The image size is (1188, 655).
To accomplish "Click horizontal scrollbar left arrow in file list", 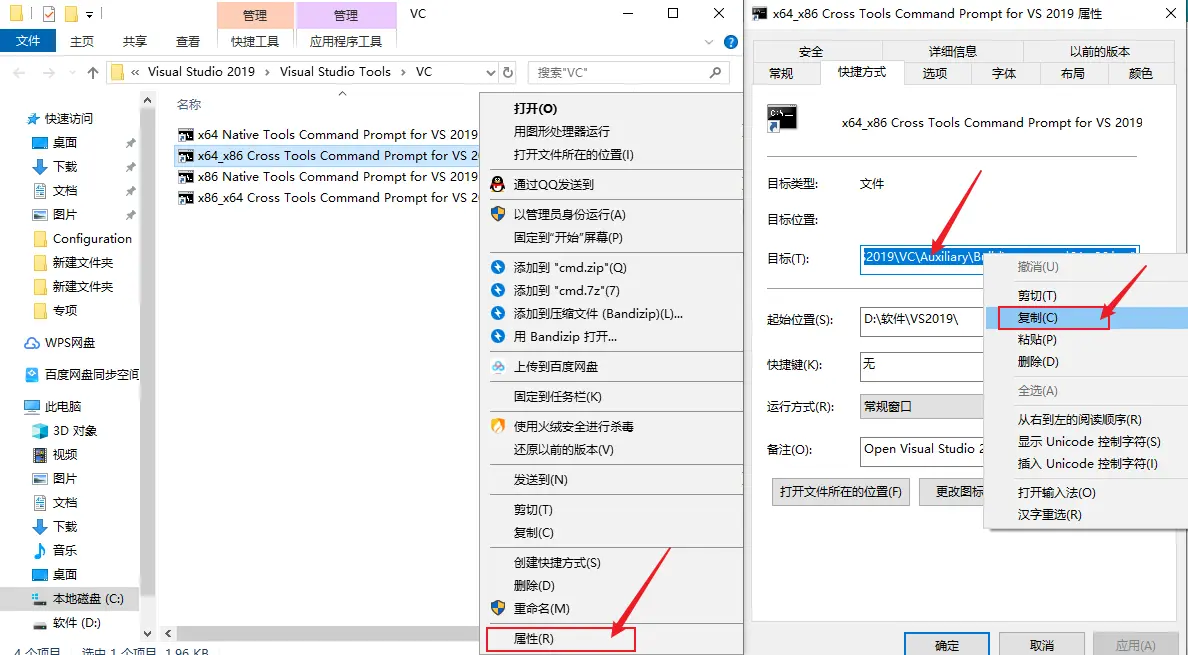I will coord(169,633).
